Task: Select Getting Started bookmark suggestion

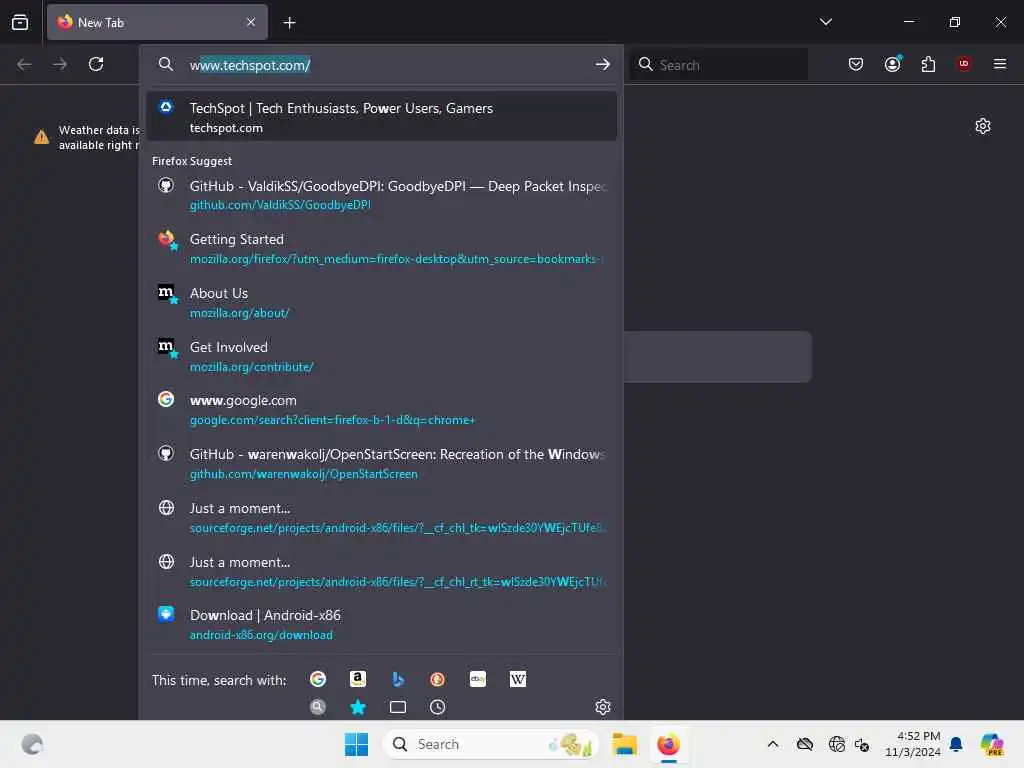Action: (x=381, y=248)
